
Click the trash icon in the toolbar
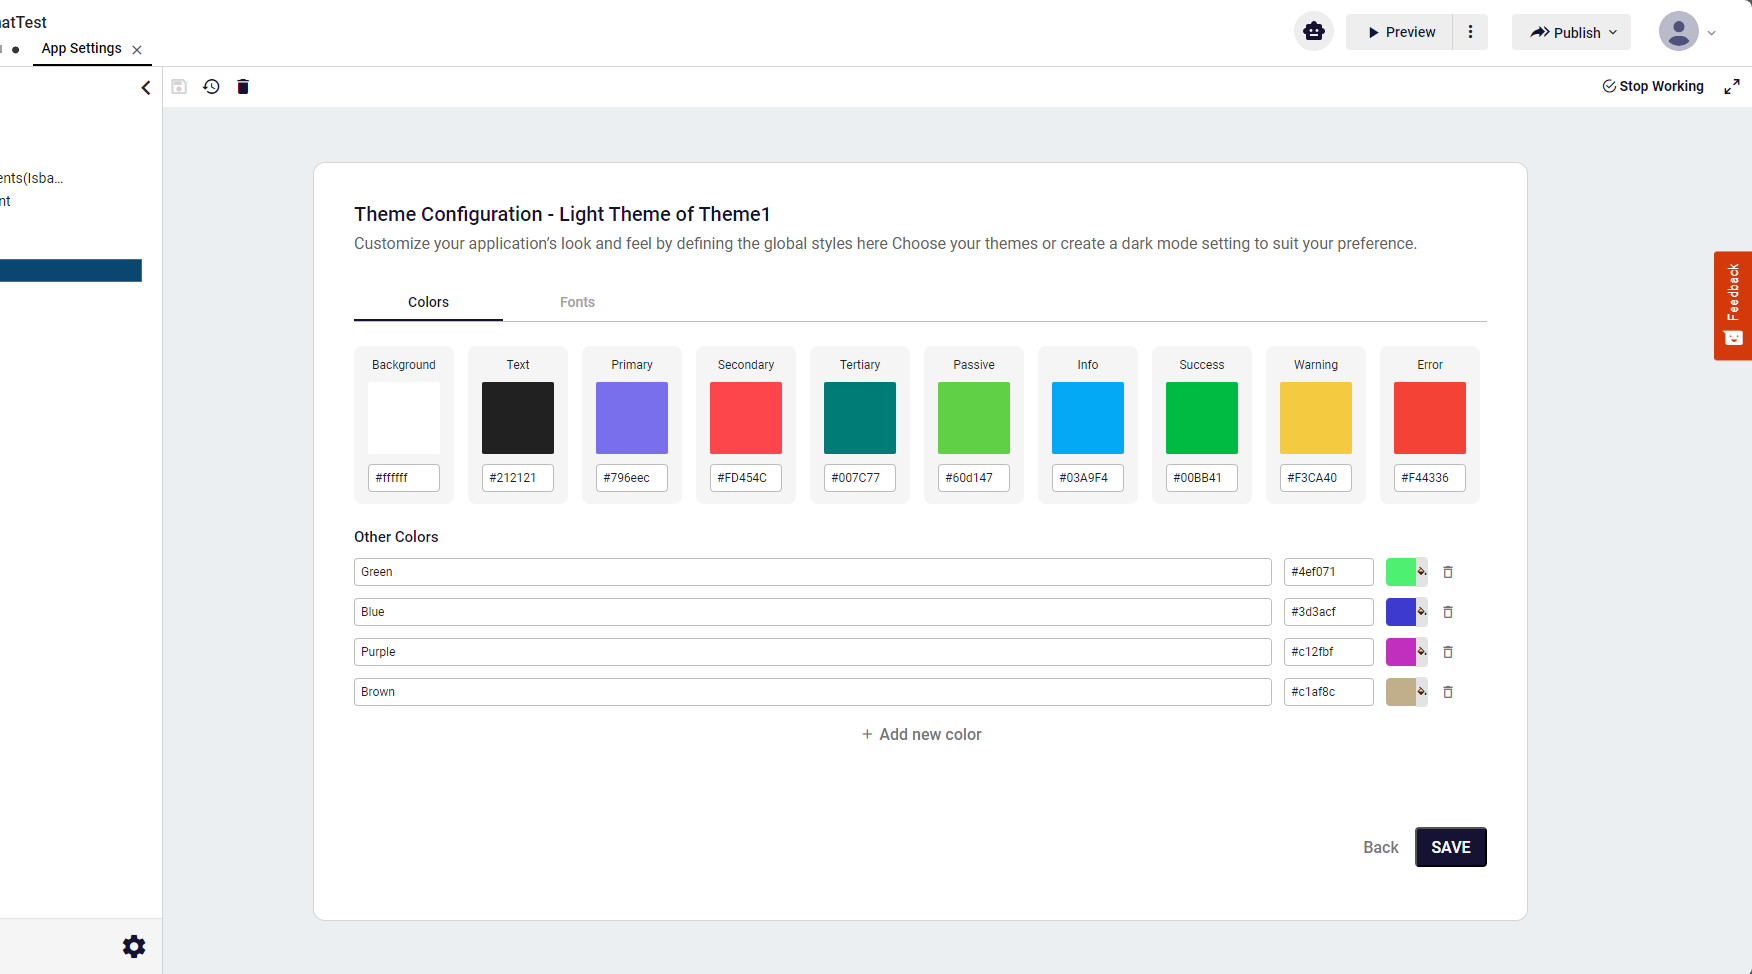pyautogui.click(x=243, y=87)
